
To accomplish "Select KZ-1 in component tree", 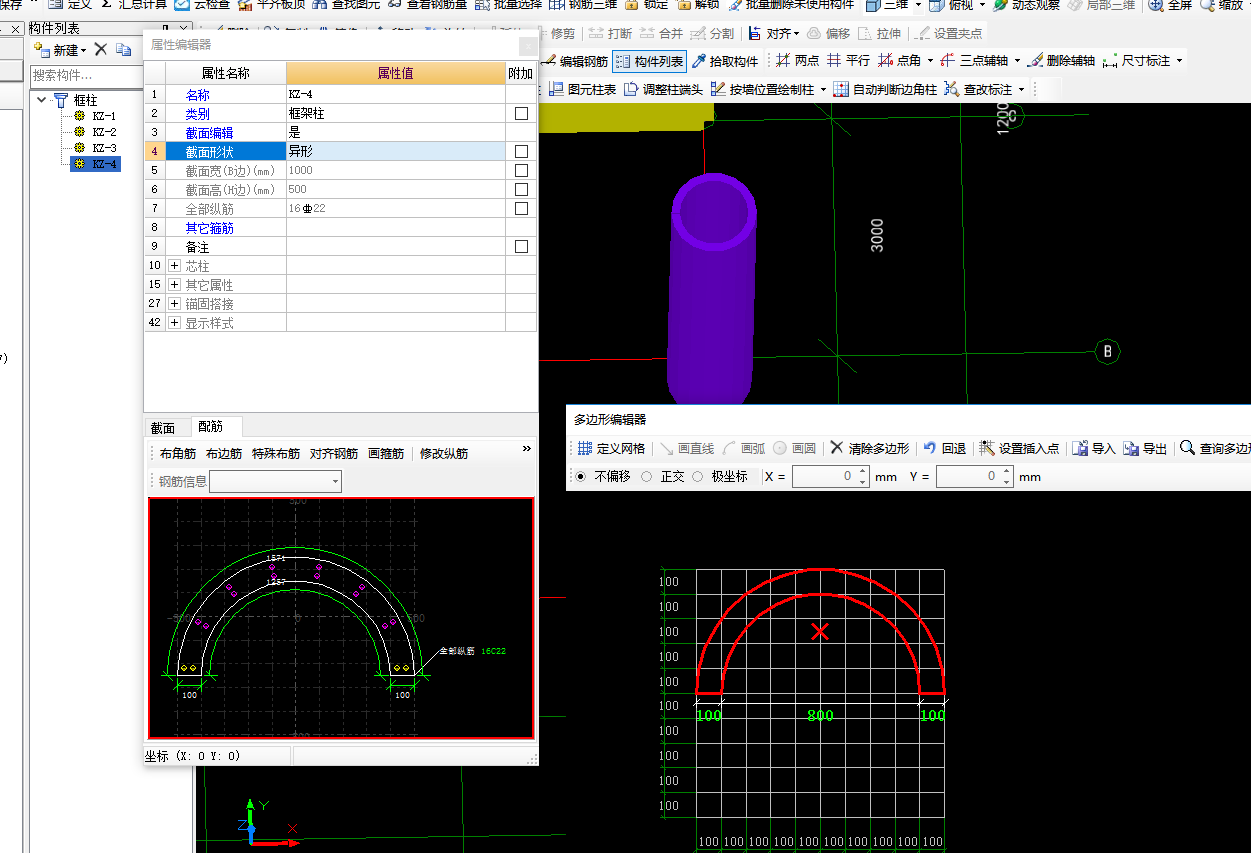I will (x=104, y=116).
